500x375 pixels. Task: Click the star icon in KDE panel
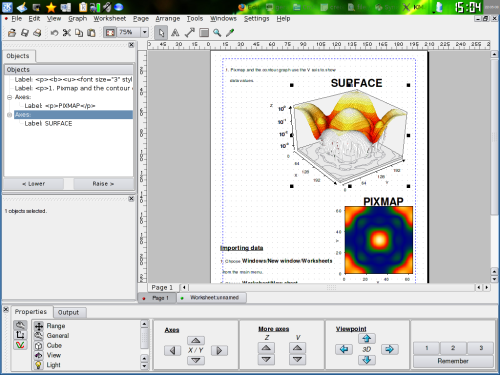(x=51, y=7)
